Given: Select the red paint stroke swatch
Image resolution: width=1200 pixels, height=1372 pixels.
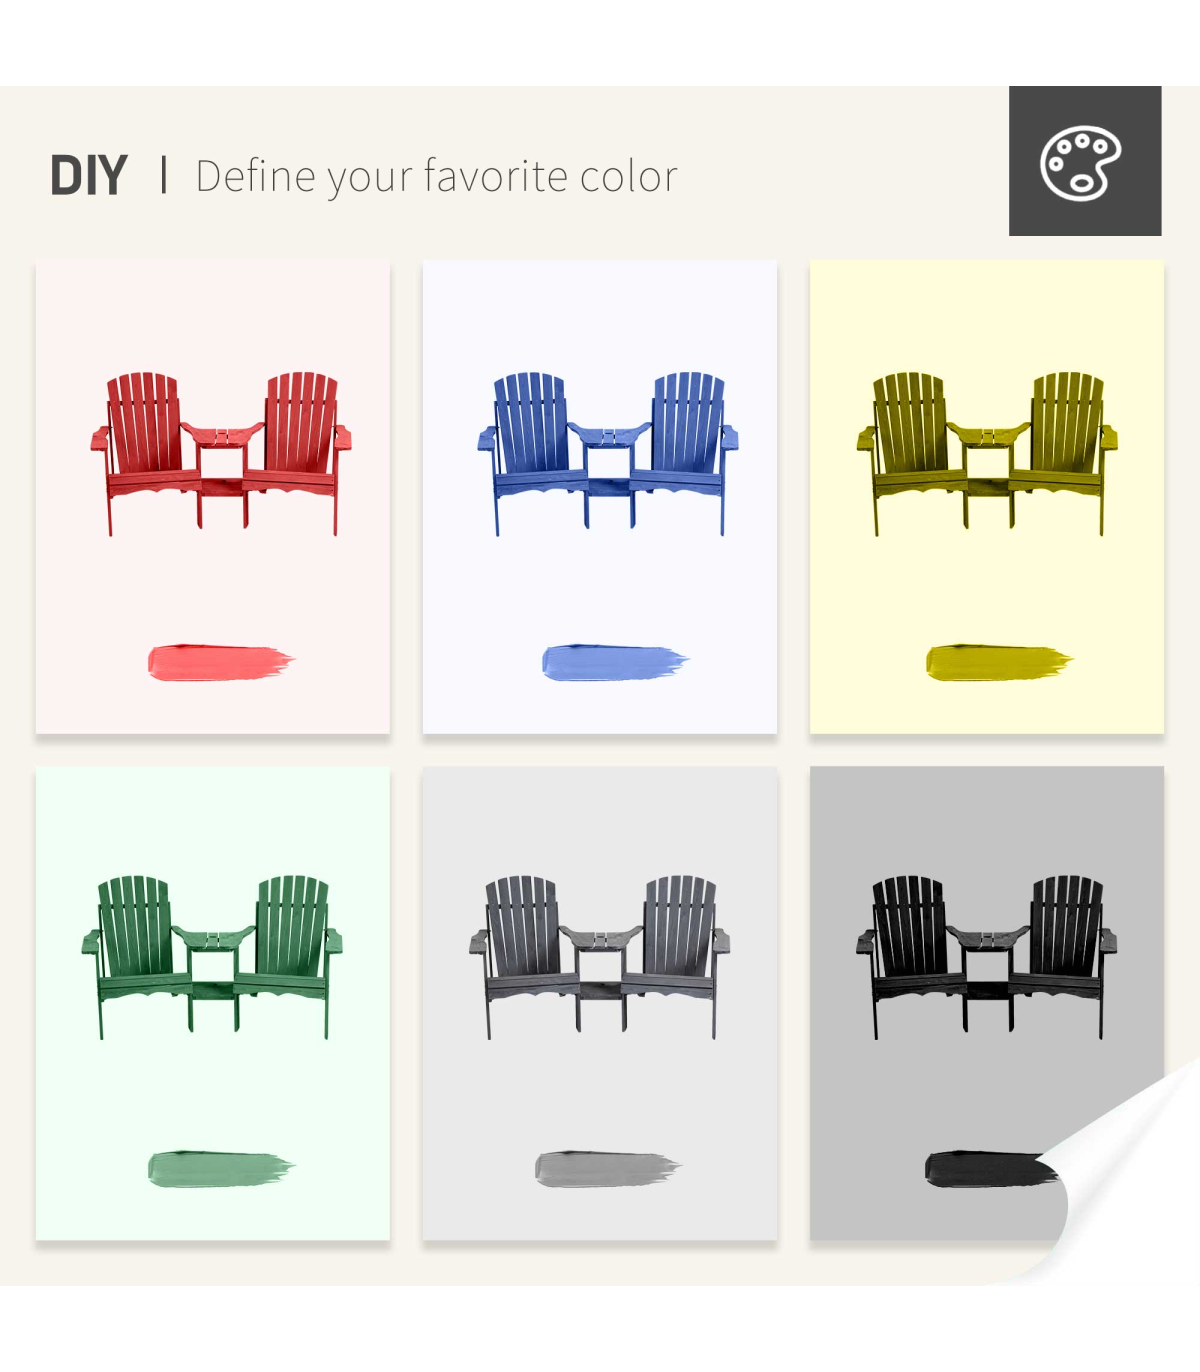Looking at the screenshot, I should (x=221, y=663).
